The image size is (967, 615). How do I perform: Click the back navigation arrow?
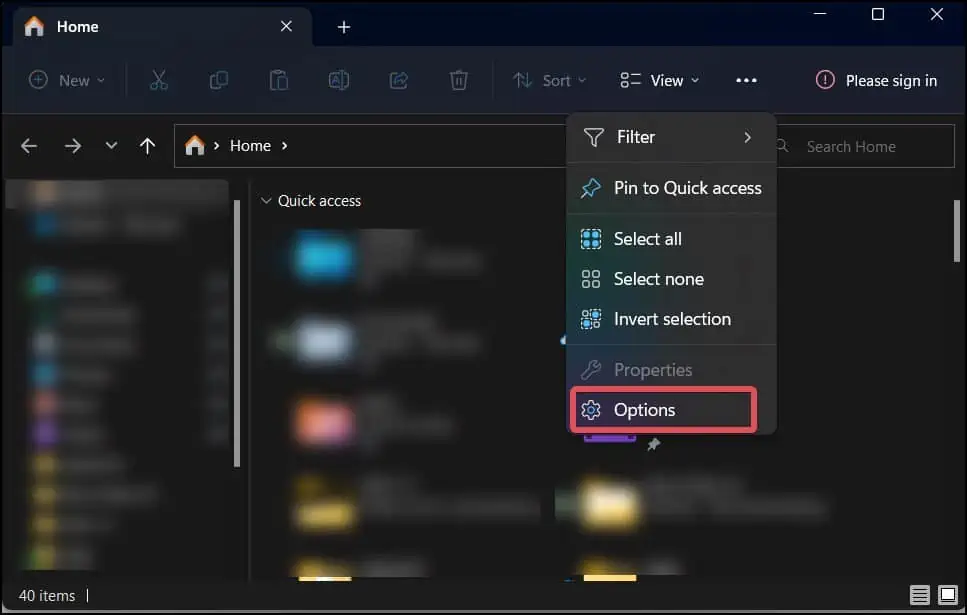(x=29, y=145)
